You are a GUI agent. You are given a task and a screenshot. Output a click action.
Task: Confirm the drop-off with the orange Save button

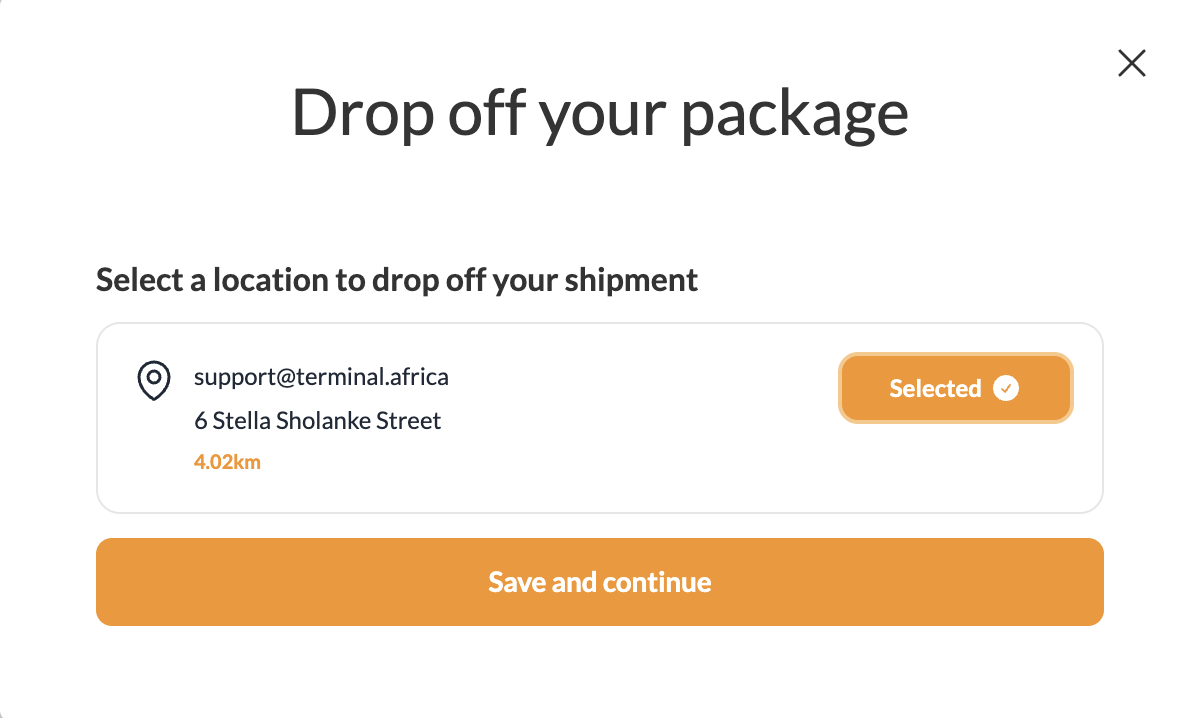[x=599, y=582]
